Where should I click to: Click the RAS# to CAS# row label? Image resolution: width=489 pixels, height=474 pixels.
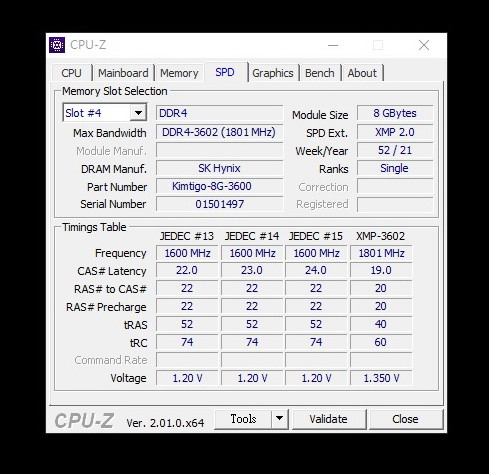tap(110, 289)
